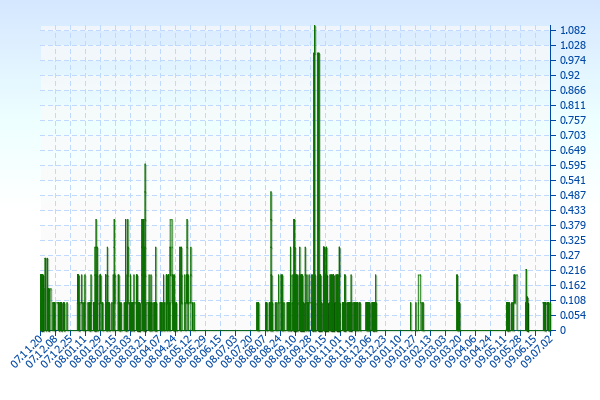
Task: Select the 0.433 y-axis label
Action: tap(573, 210)
